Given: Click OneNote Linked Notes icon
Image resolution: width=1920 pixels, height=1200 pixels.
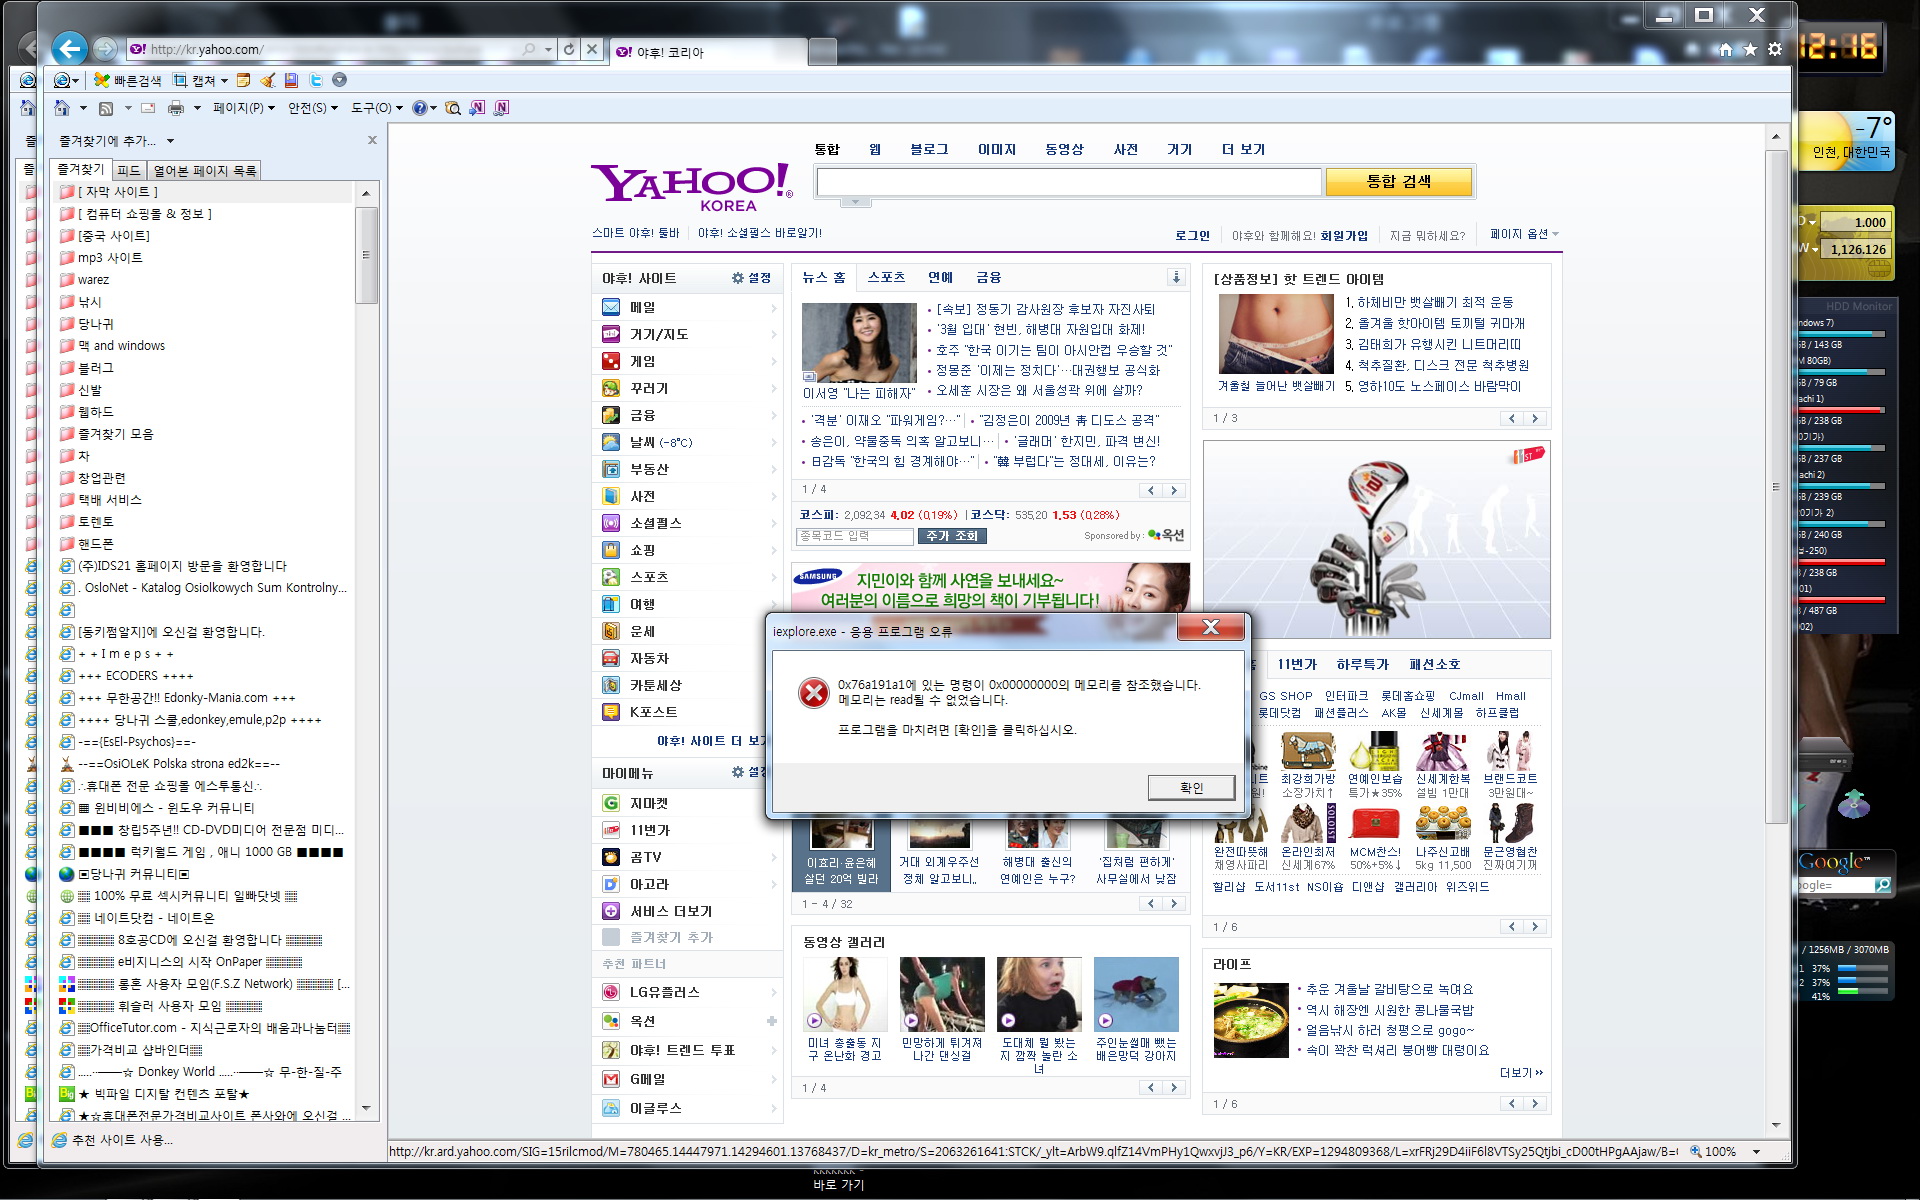Looking at the screenshot, I should pyautogui.click(x=501, y=108).
